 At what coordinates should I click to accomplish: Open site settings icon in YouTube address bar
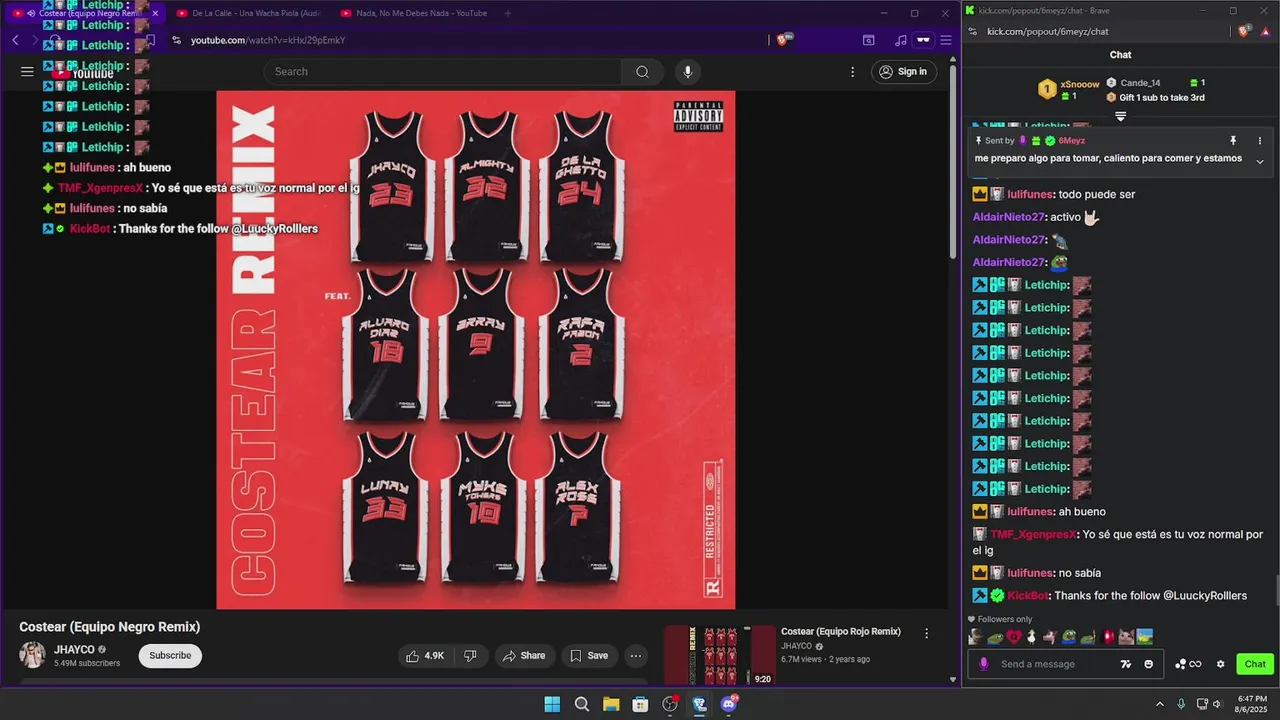[176, 40]
